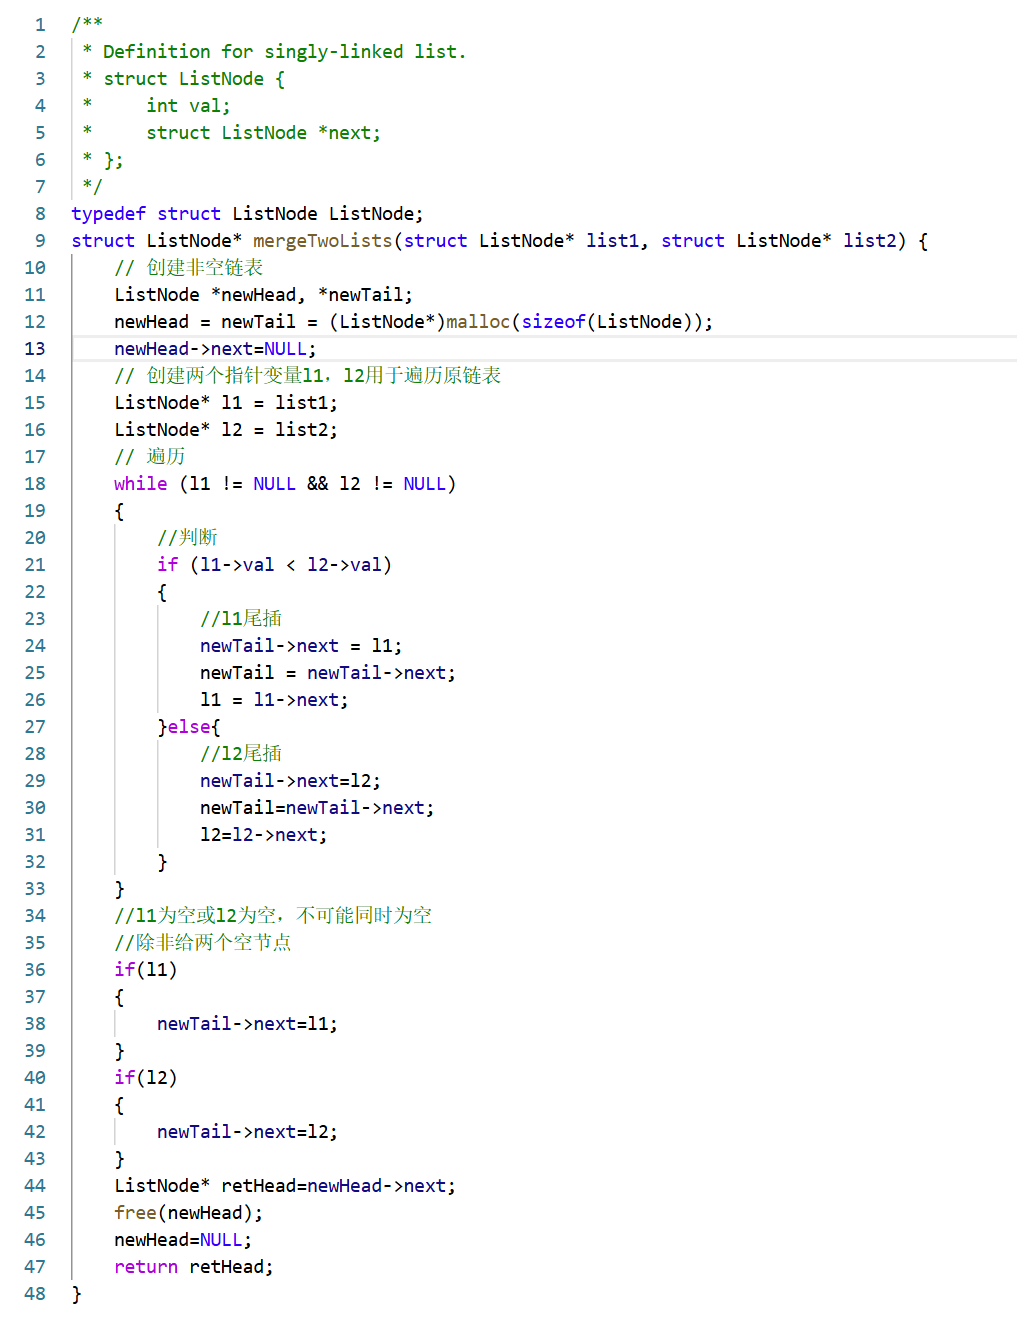The width and height of the screenshot is (1017, 1319).
Task: Click 'newTail->next = l1;' on line 24
Action: click(301, 645)
